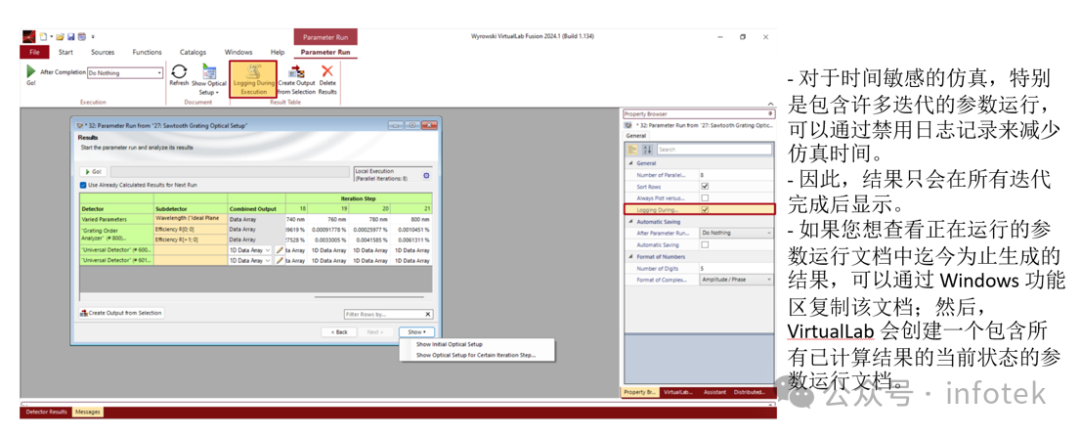The height and width of the screenshot is (436, 1080).
Task: Click the save disk icon in quick access toolbar
Action: coord(70,37)
